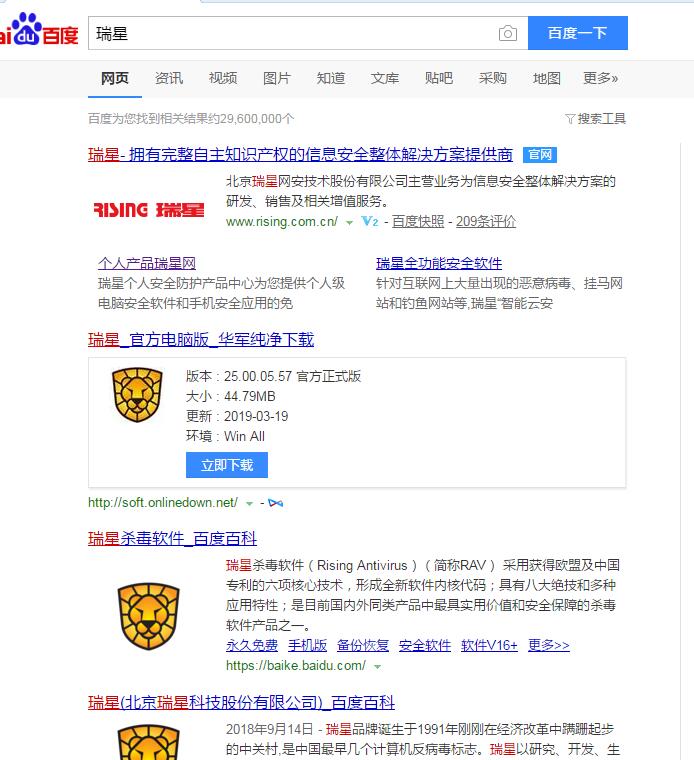
Task: Expand dropdown arrow next to rising.com.cn
Action: (x=349, y=223)
